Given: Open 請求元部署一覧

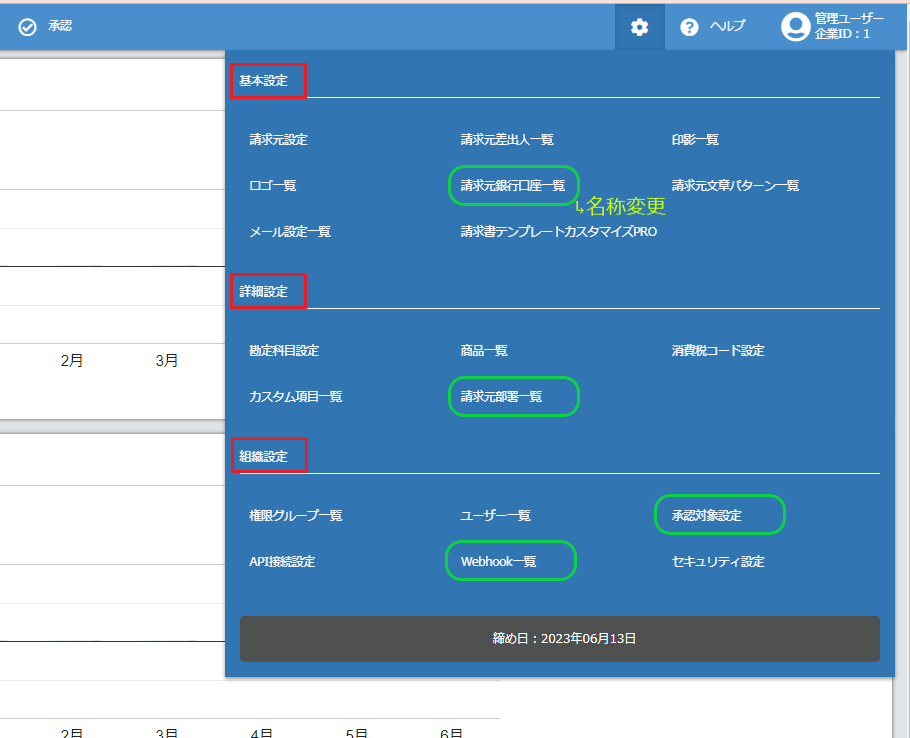Looking at the screenshot, I should pyautogui.click(x=513, y=396).
